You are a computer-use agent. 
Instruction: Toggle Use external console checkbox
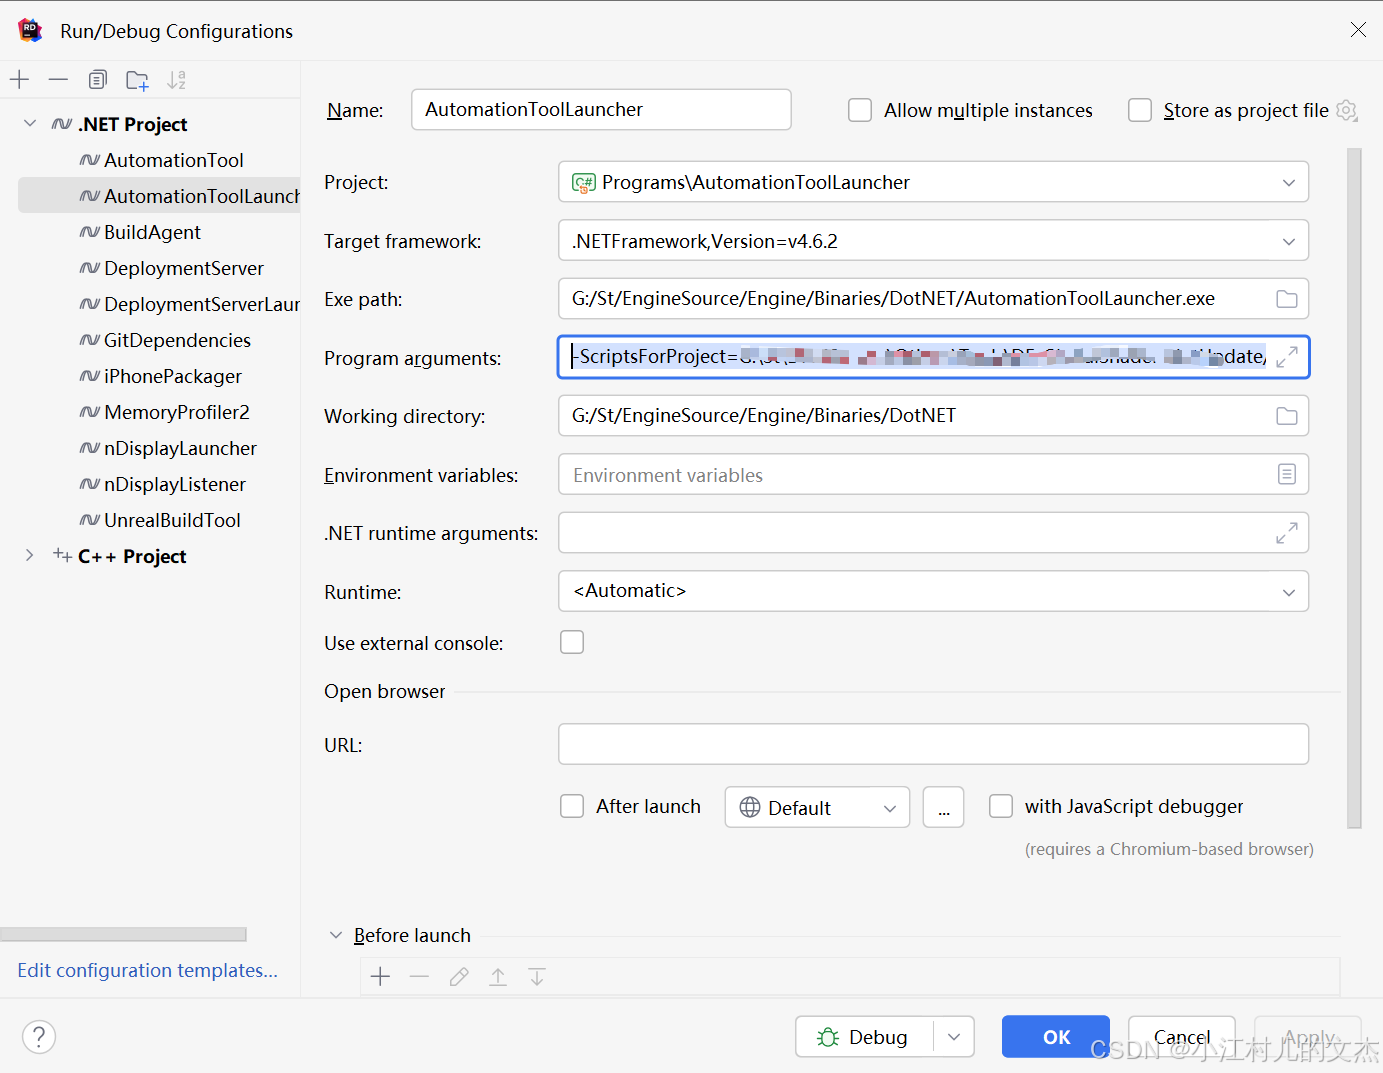[x=572, y=642]
